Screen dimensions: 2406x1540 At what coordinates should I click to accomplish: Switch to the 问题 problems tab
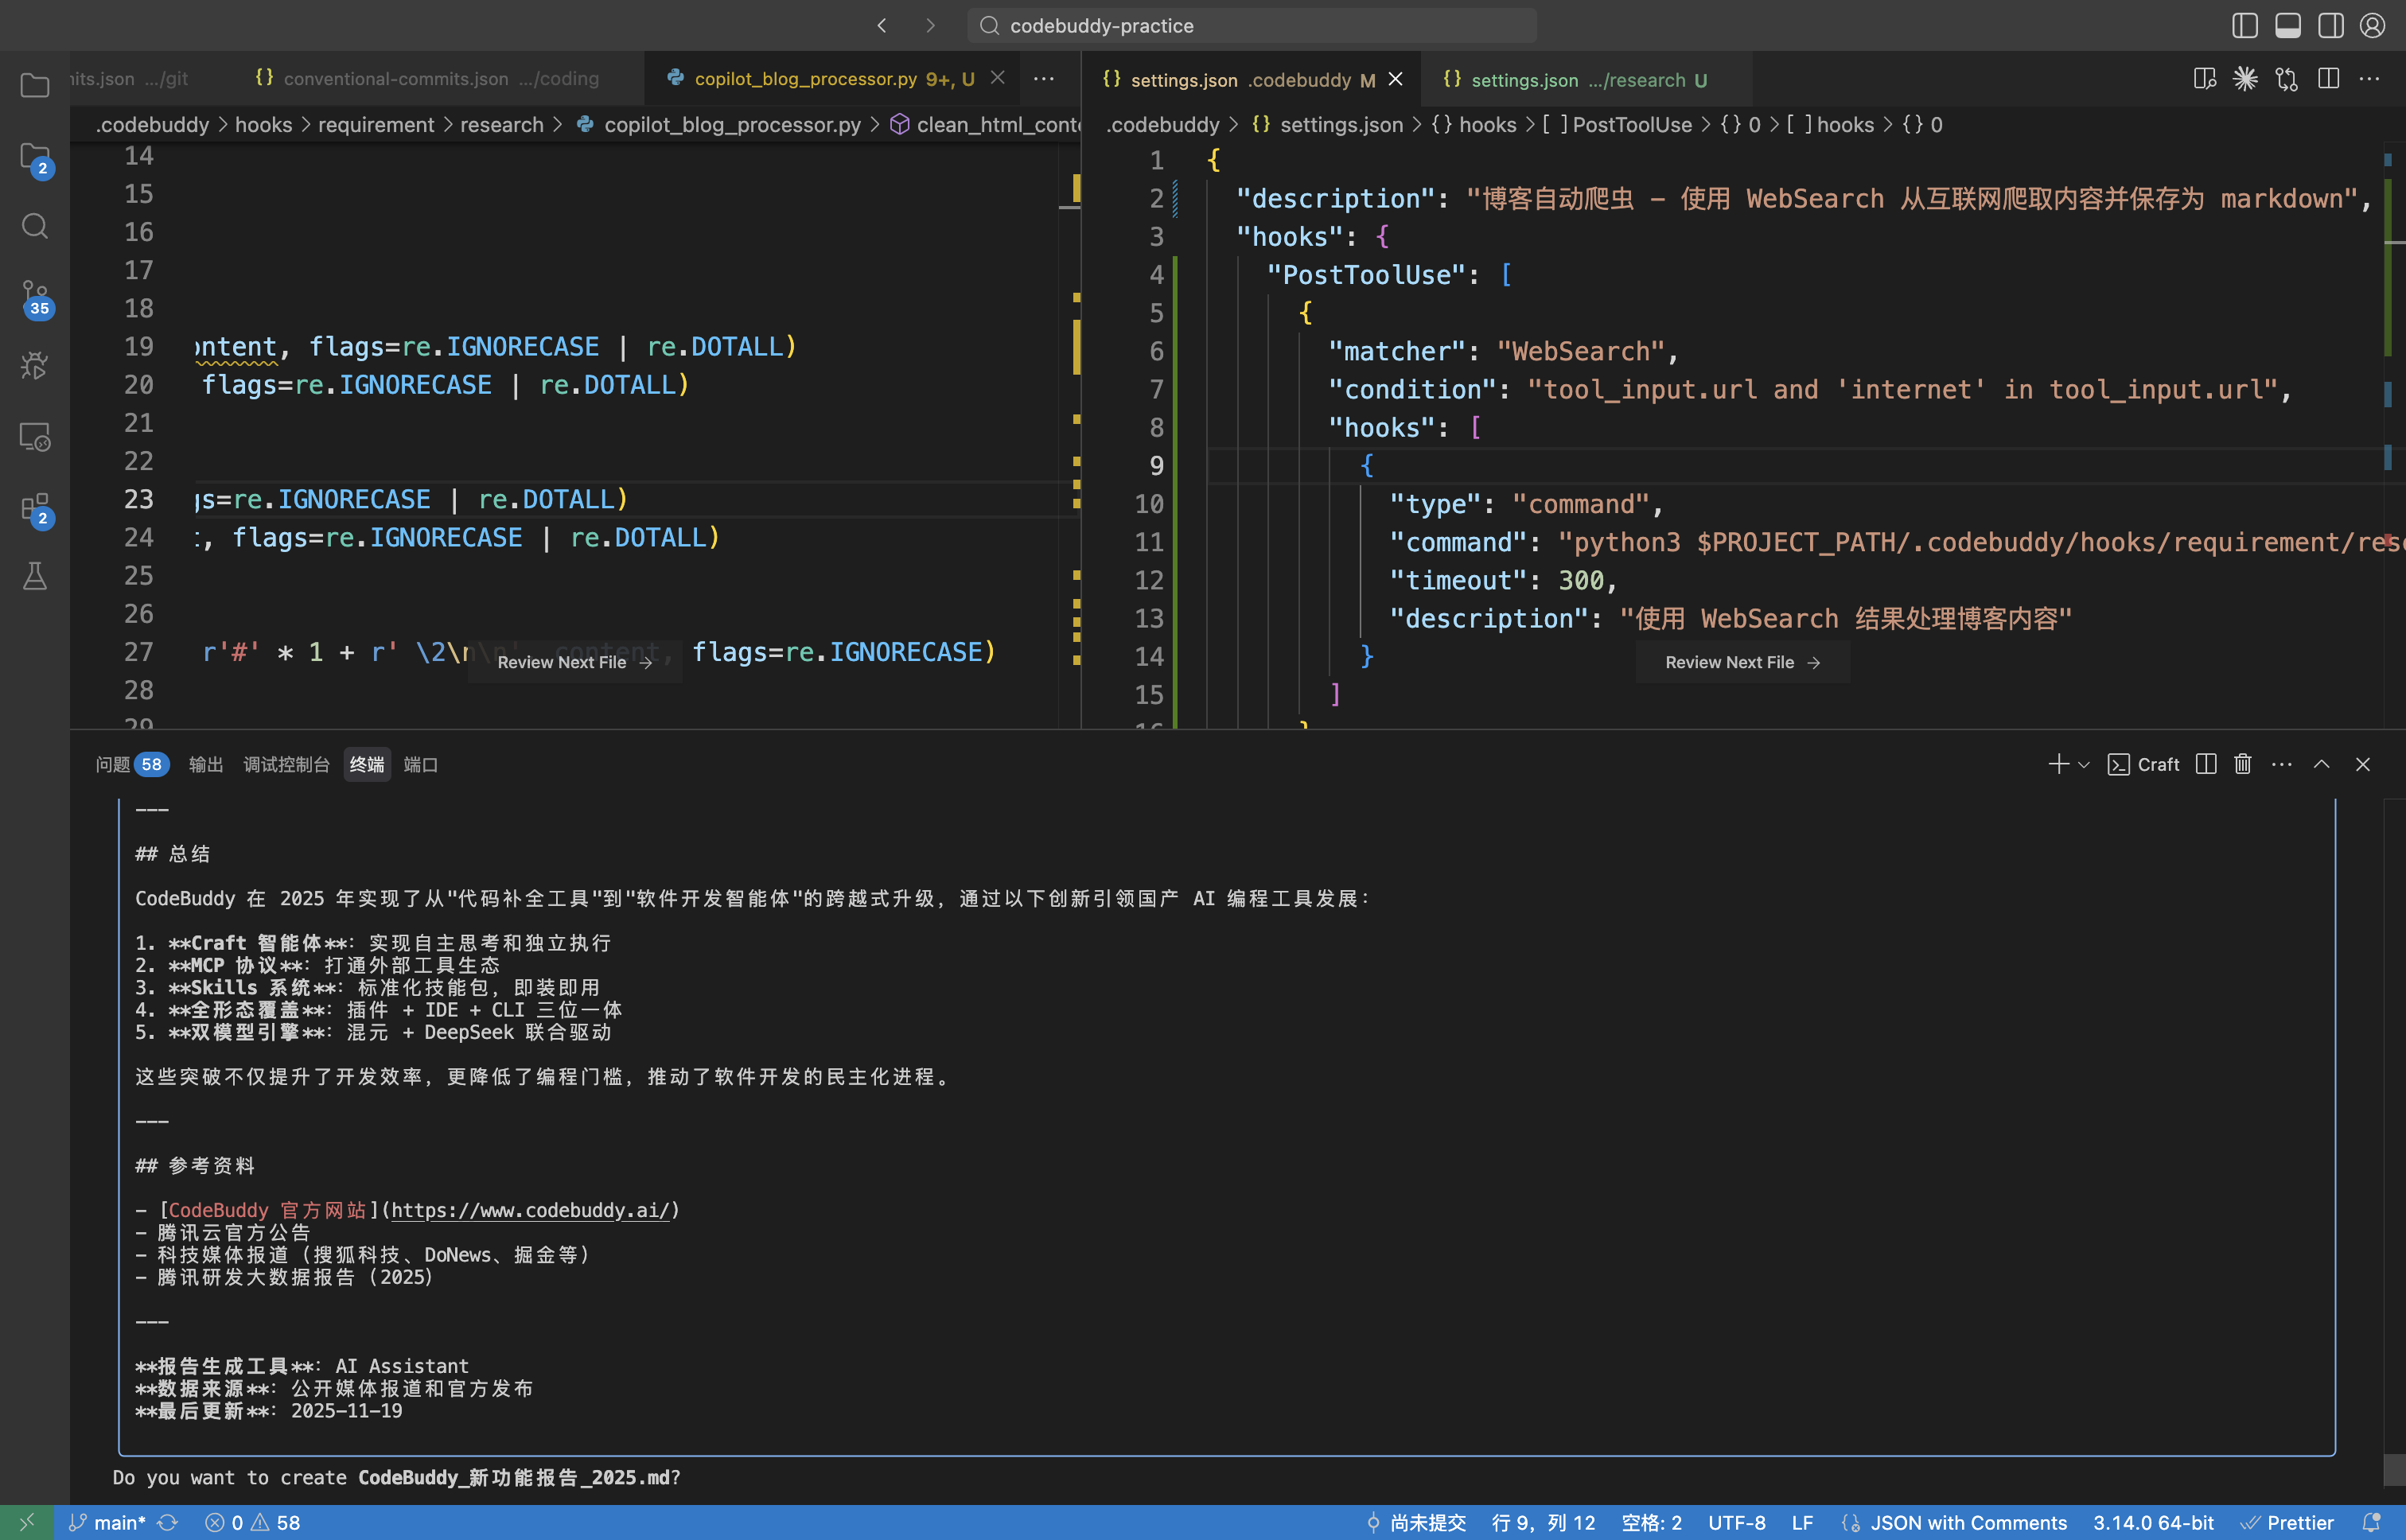click(x=132, y=764)
